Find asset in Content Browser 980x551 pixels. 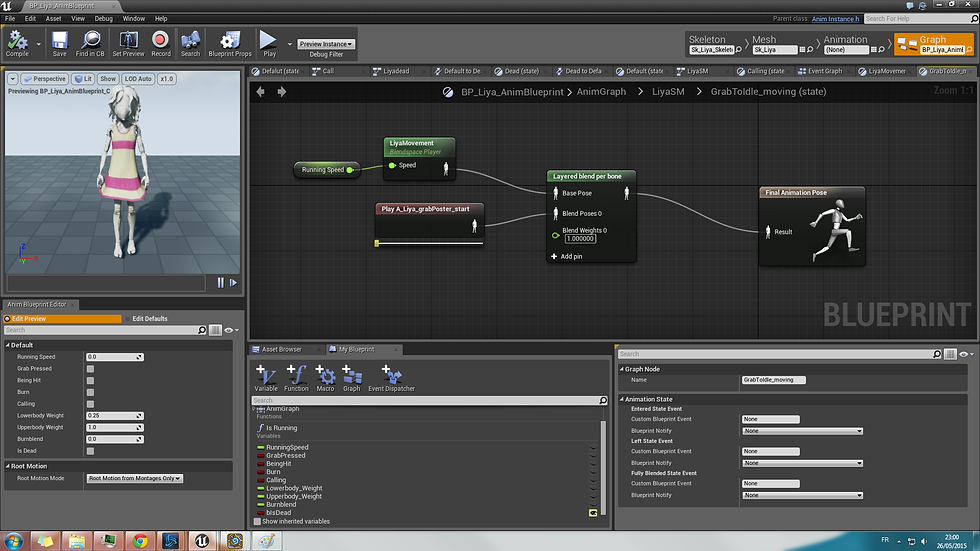[x=90, y=44]
